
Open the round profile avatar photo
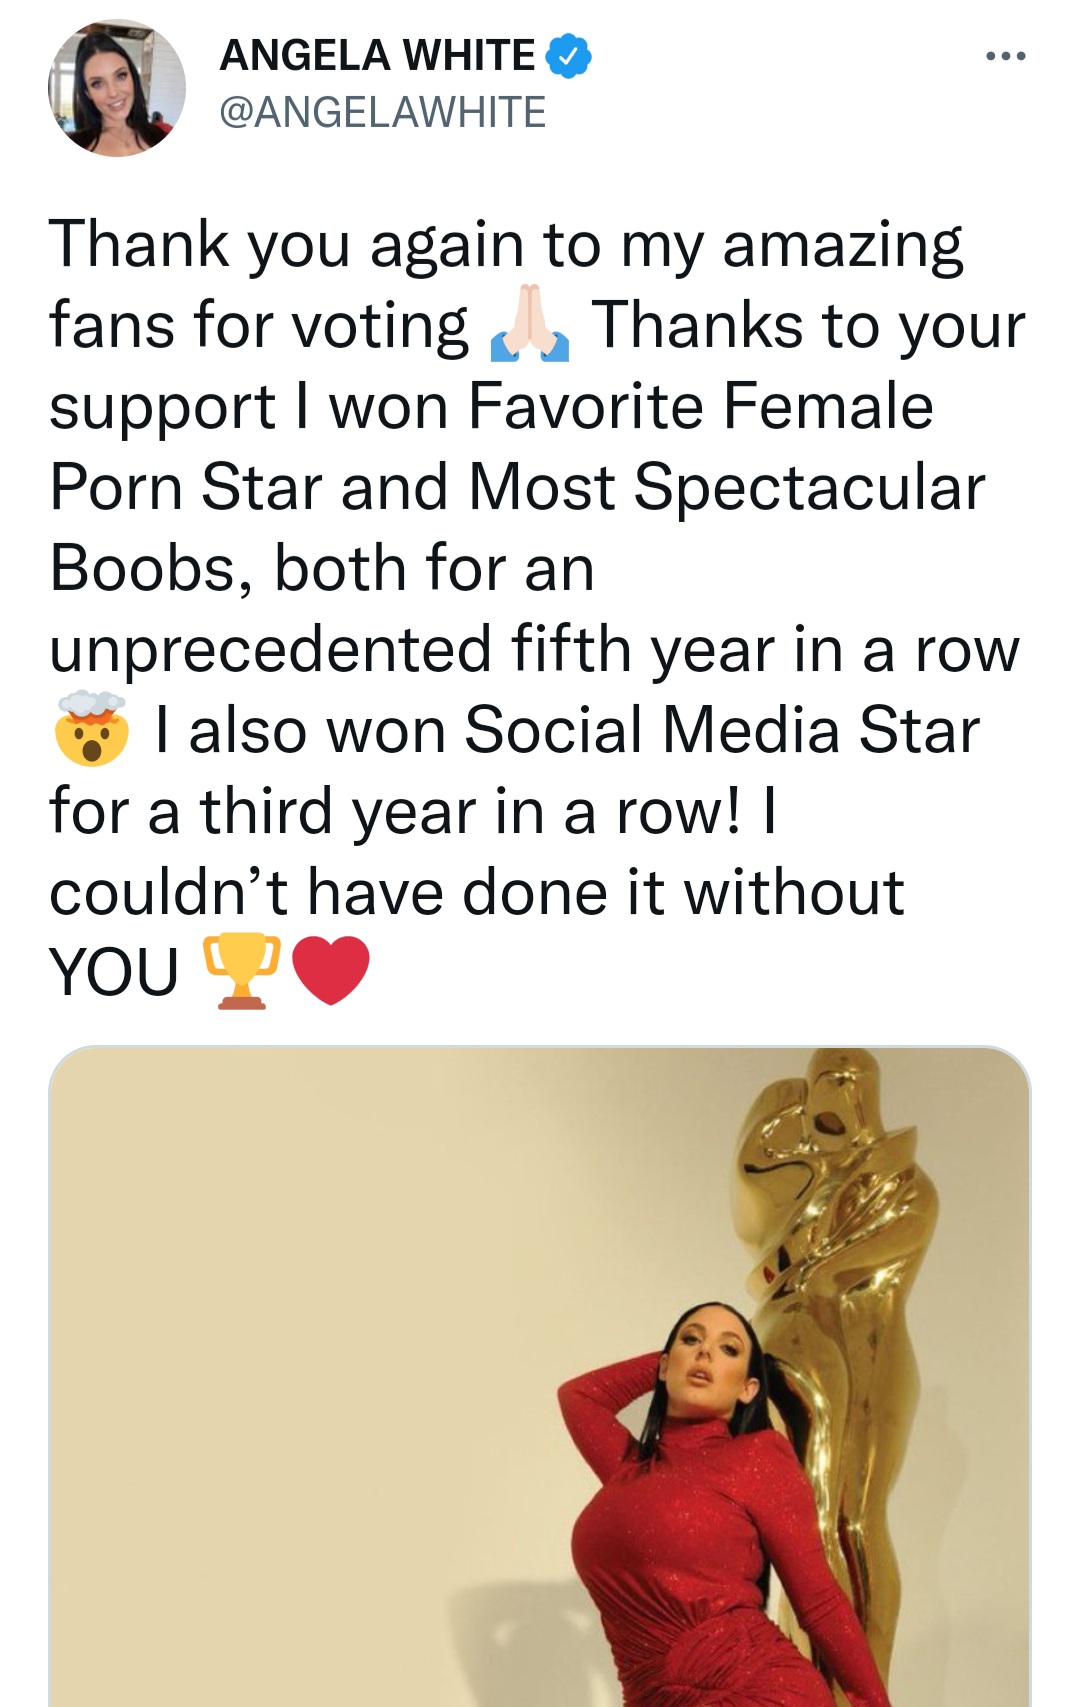pyautogui.click(x=117, y=89)
